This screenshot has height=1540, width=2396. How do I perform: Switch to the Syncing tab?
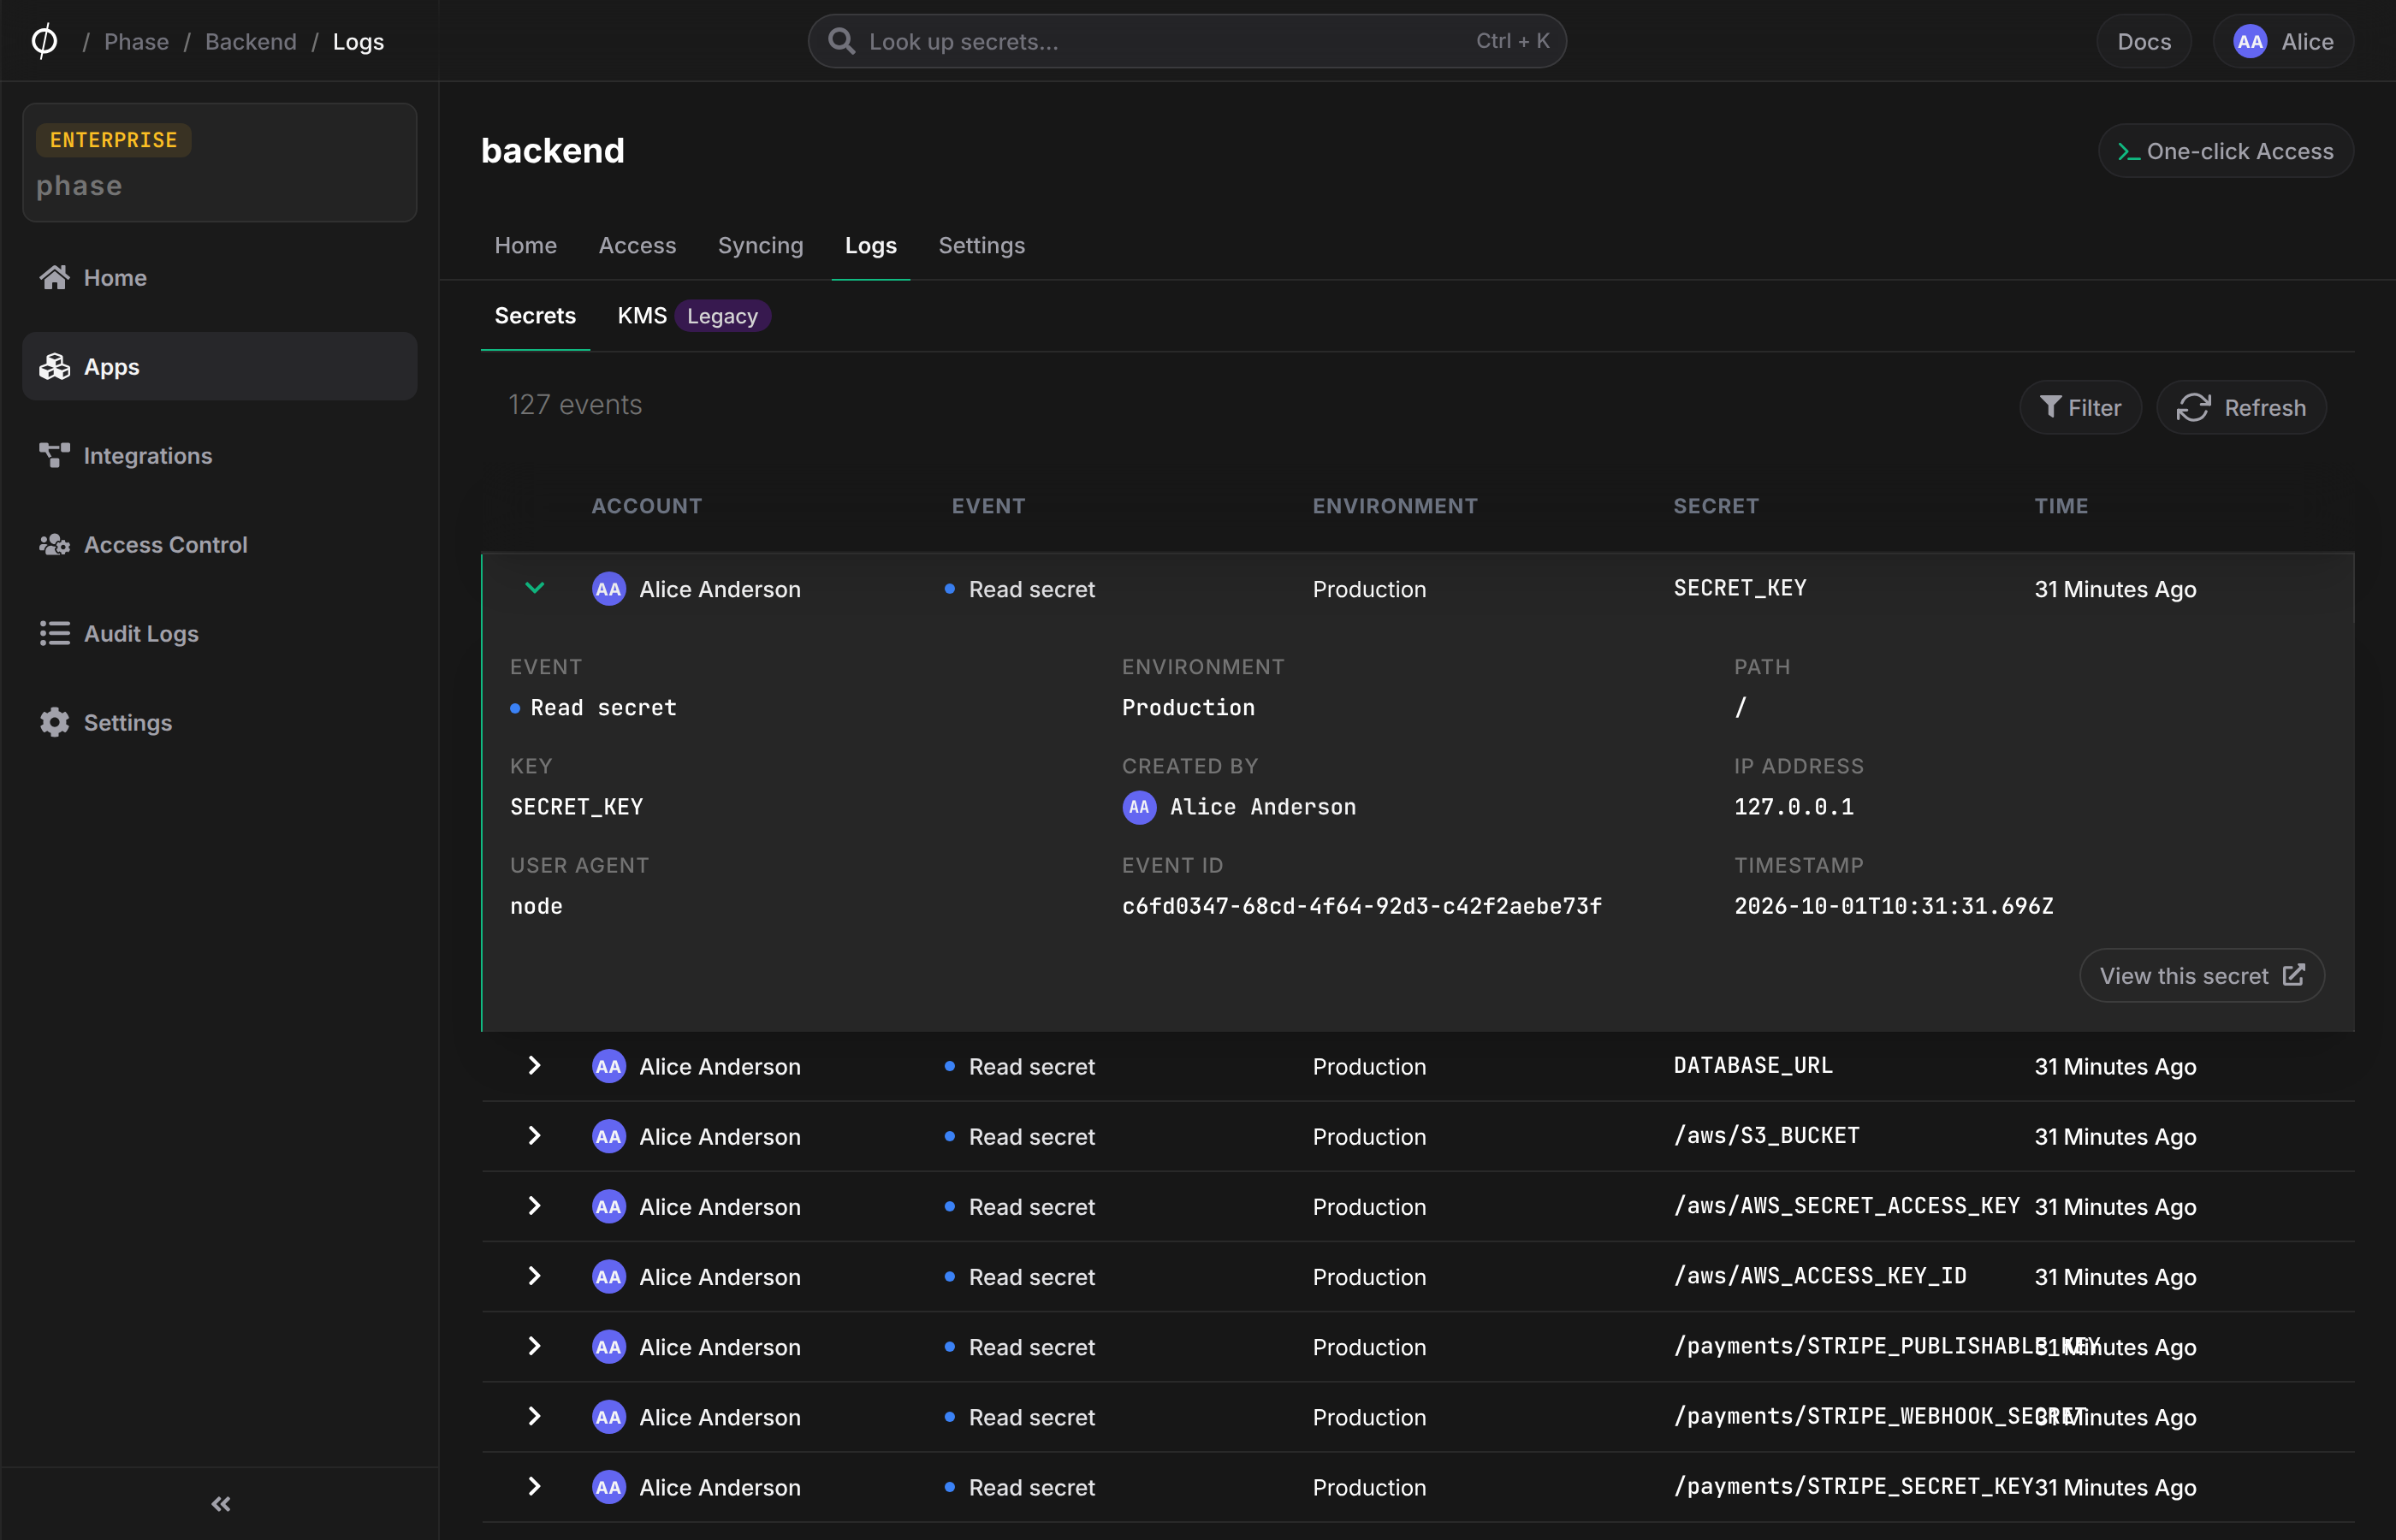click(x=760, y=245)
